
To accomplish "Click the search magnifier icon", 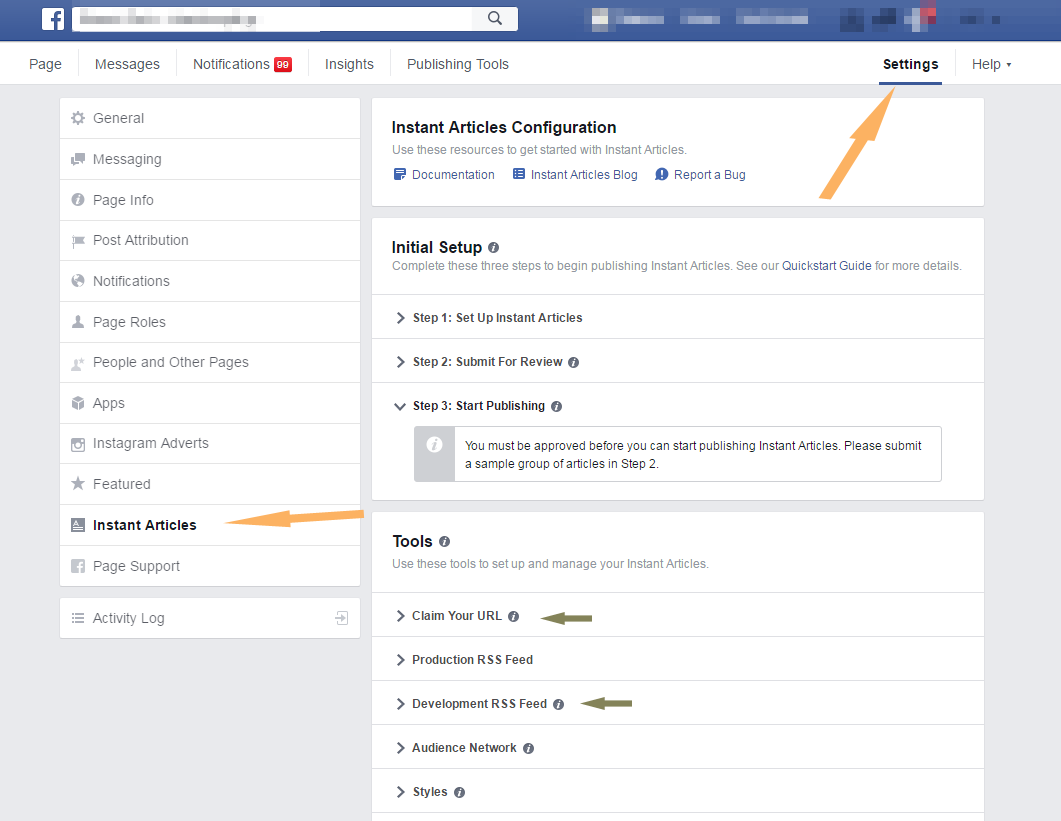I will coord(495,18).
